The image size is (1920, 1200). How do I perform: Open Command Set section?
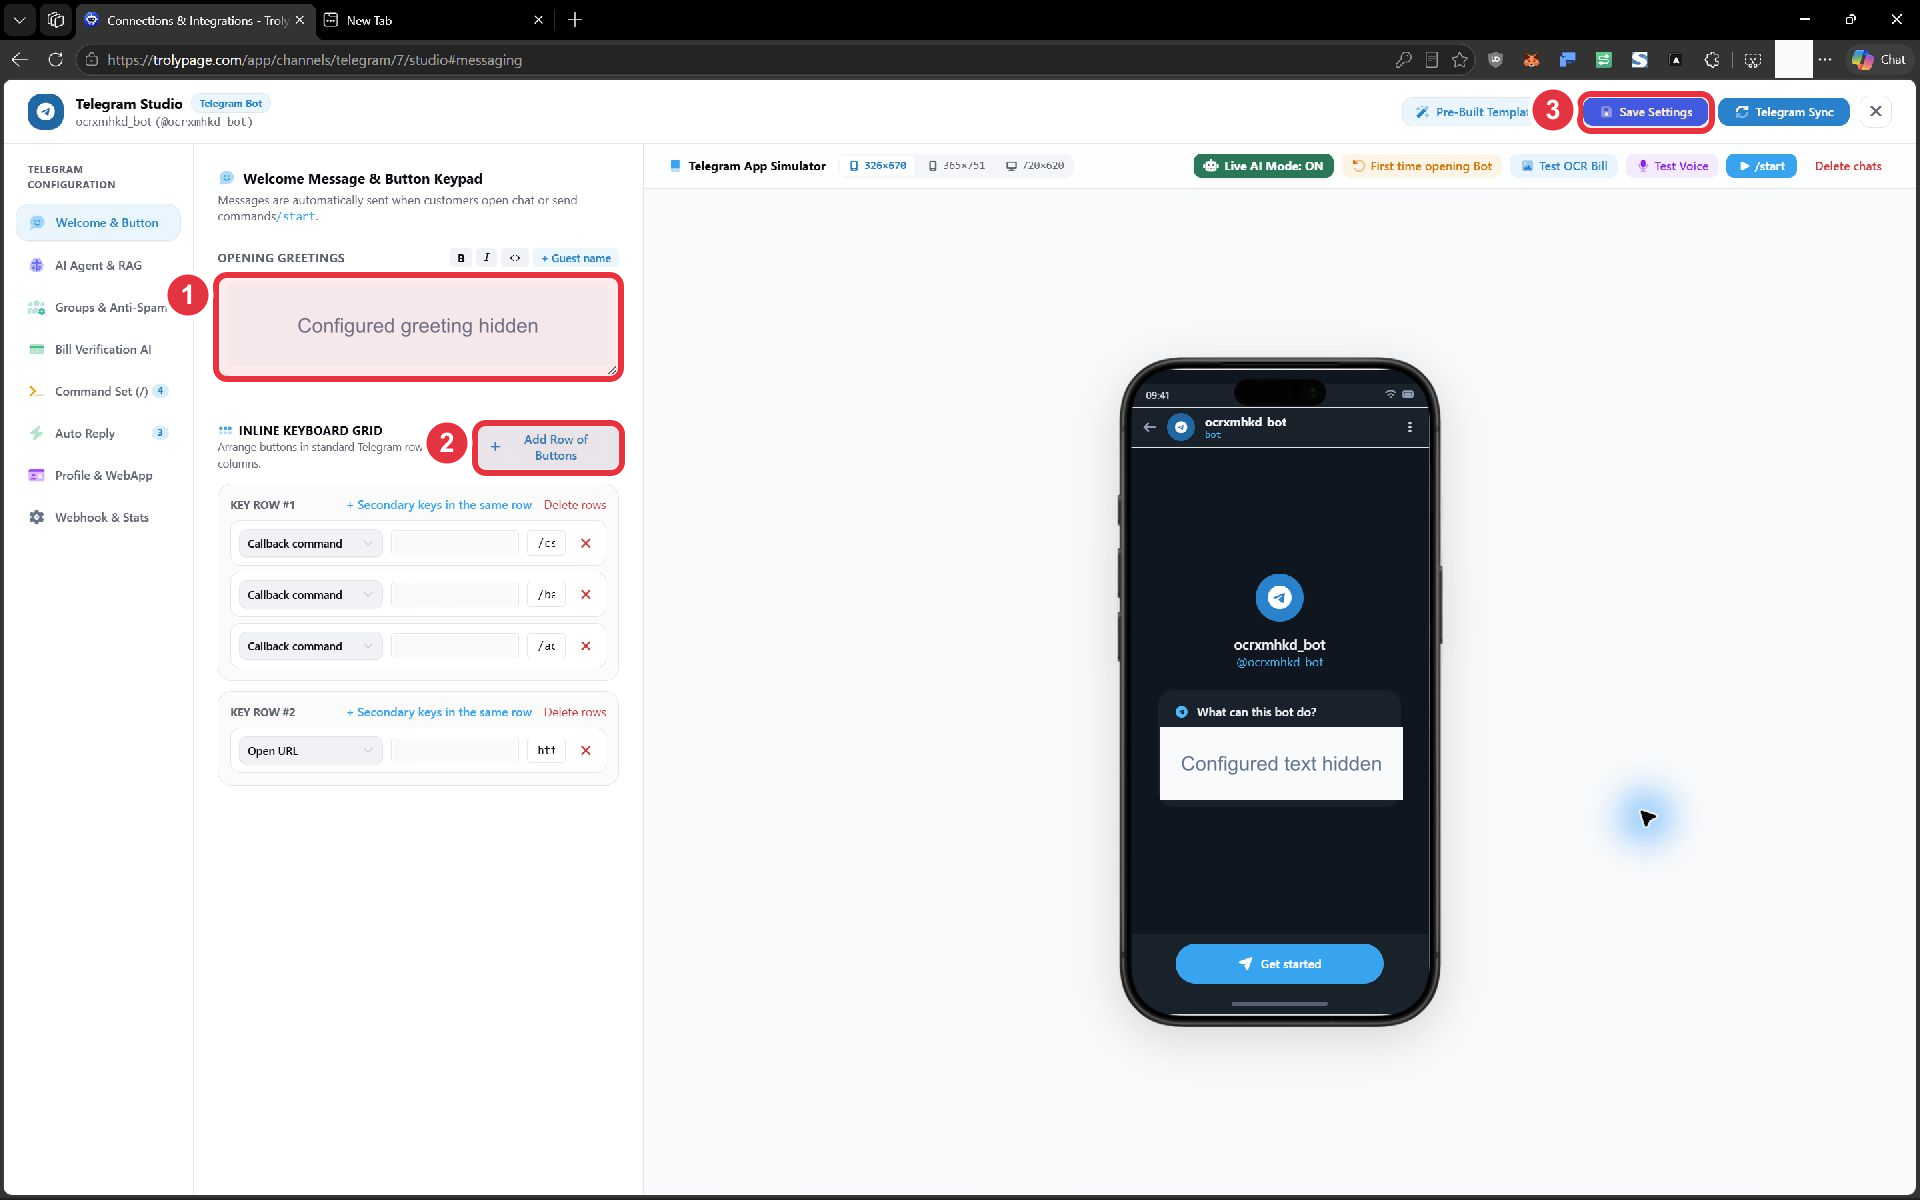98,391
